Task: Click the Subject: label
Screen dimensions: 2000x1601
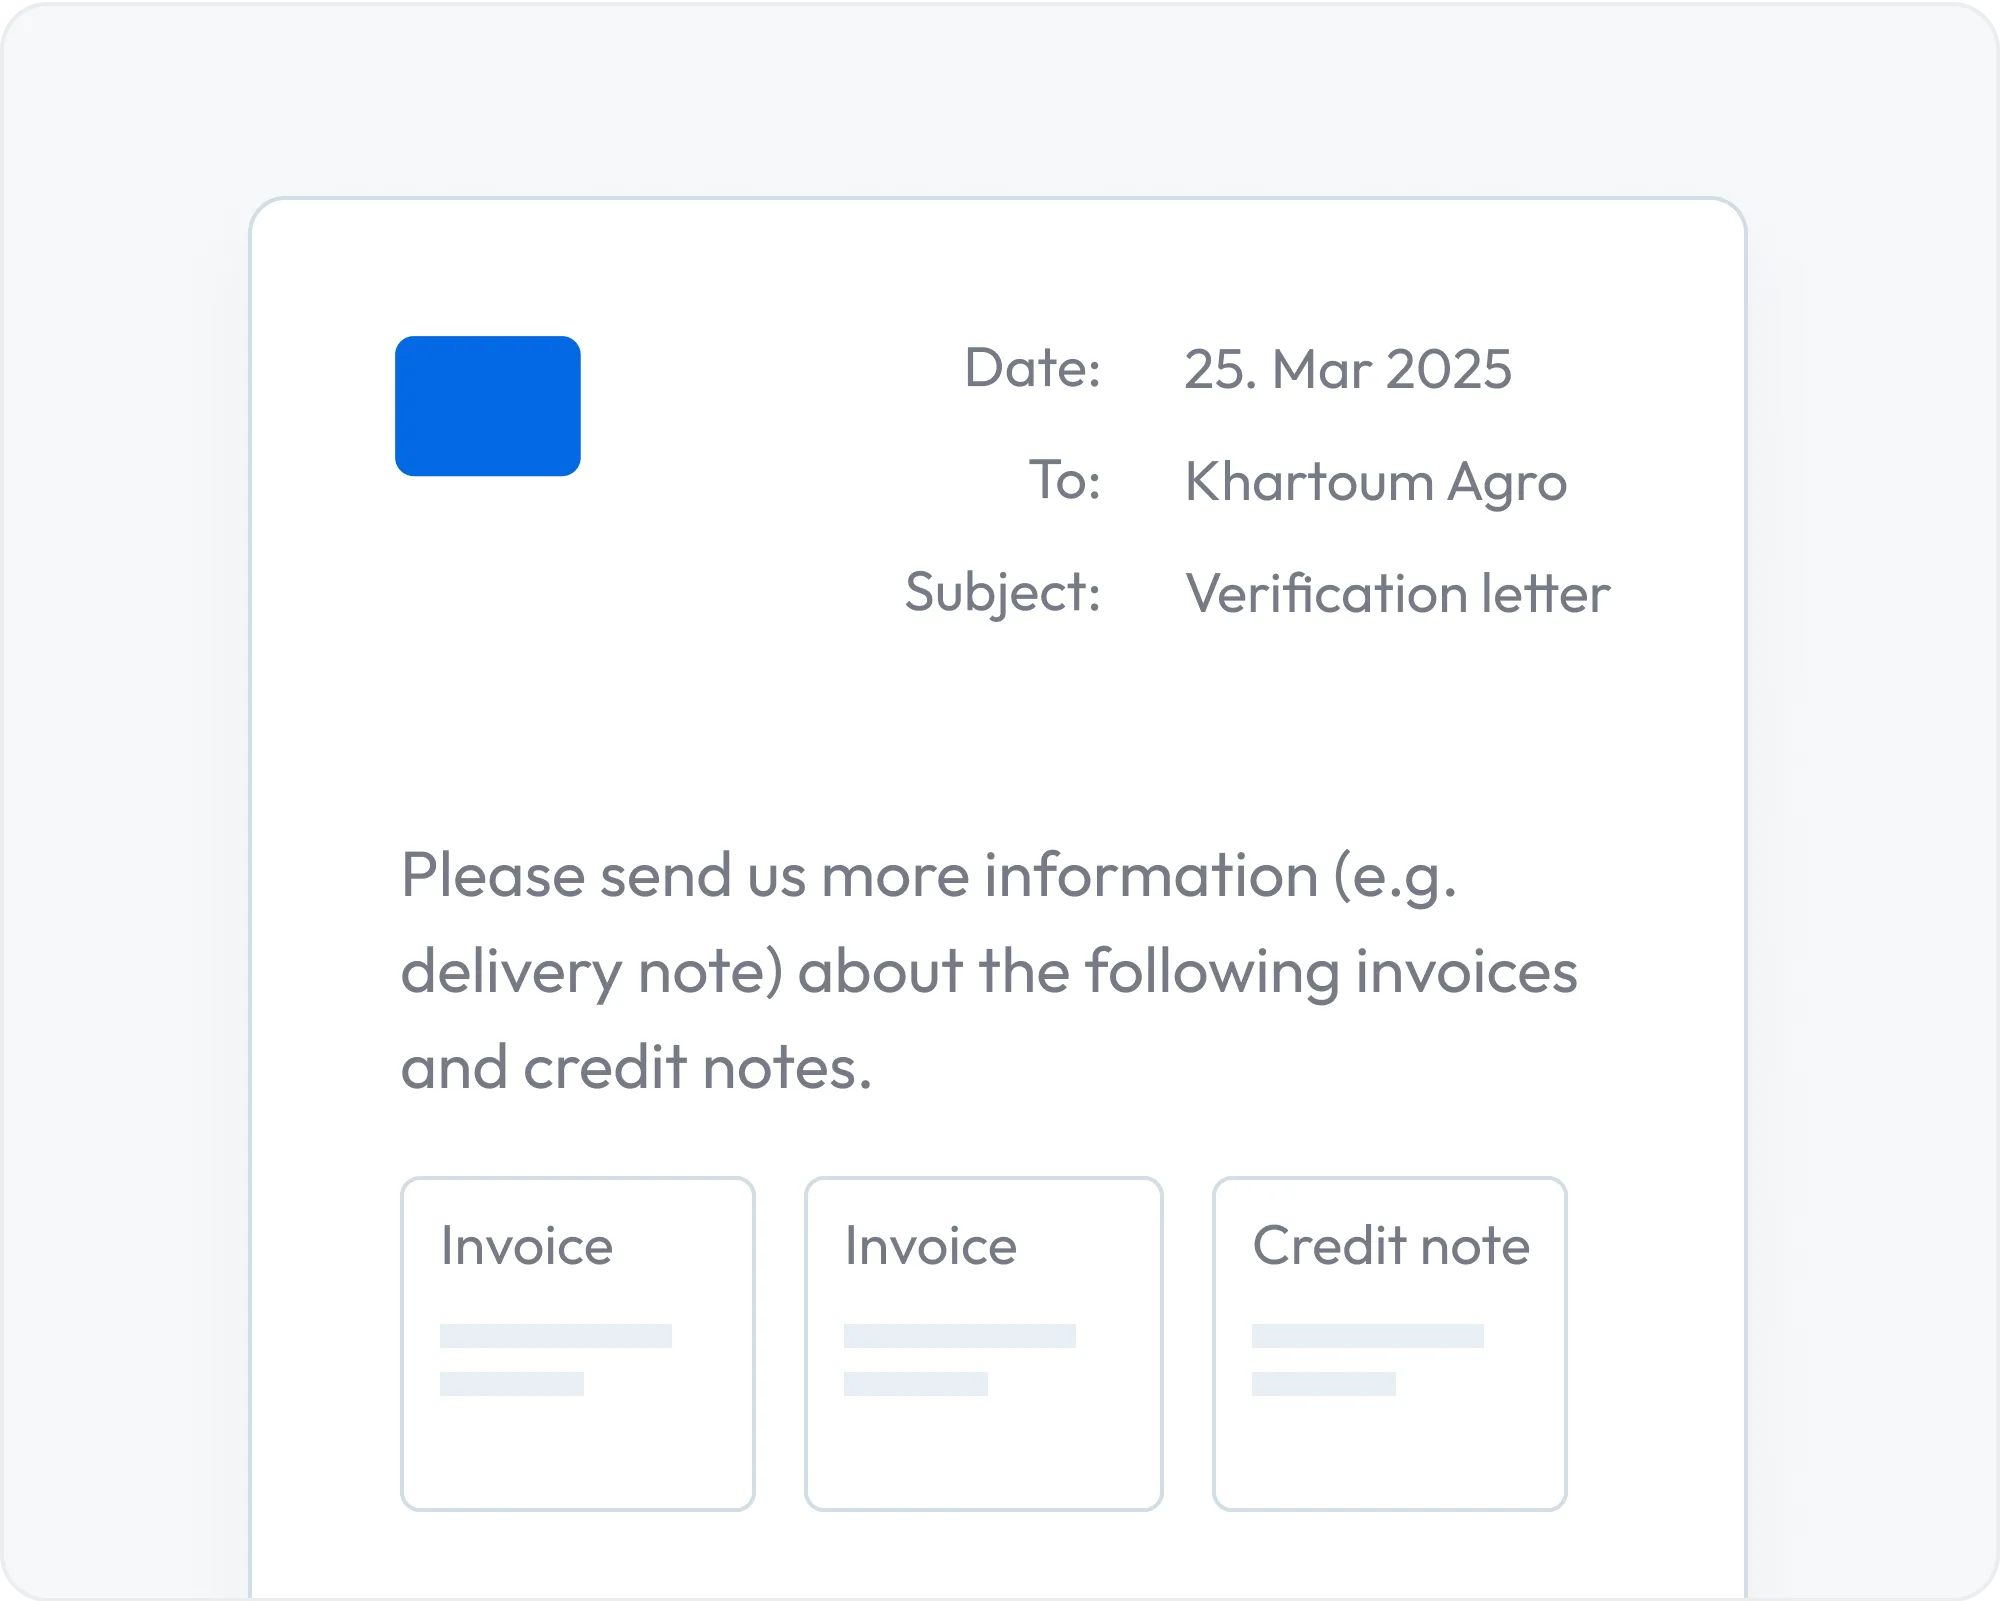Action: point(1003,594)
